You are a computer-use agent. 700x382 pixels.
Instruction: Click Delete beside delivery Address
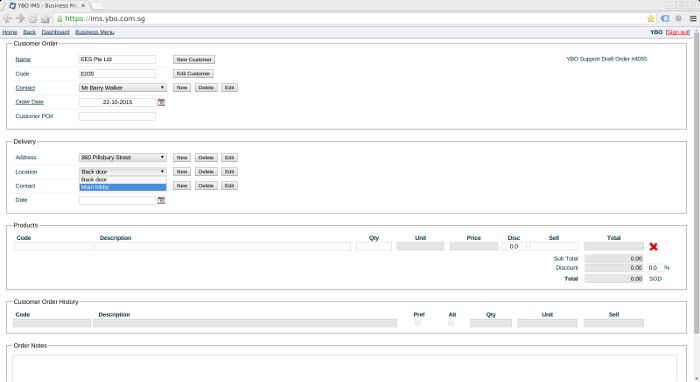click(206, 158)
